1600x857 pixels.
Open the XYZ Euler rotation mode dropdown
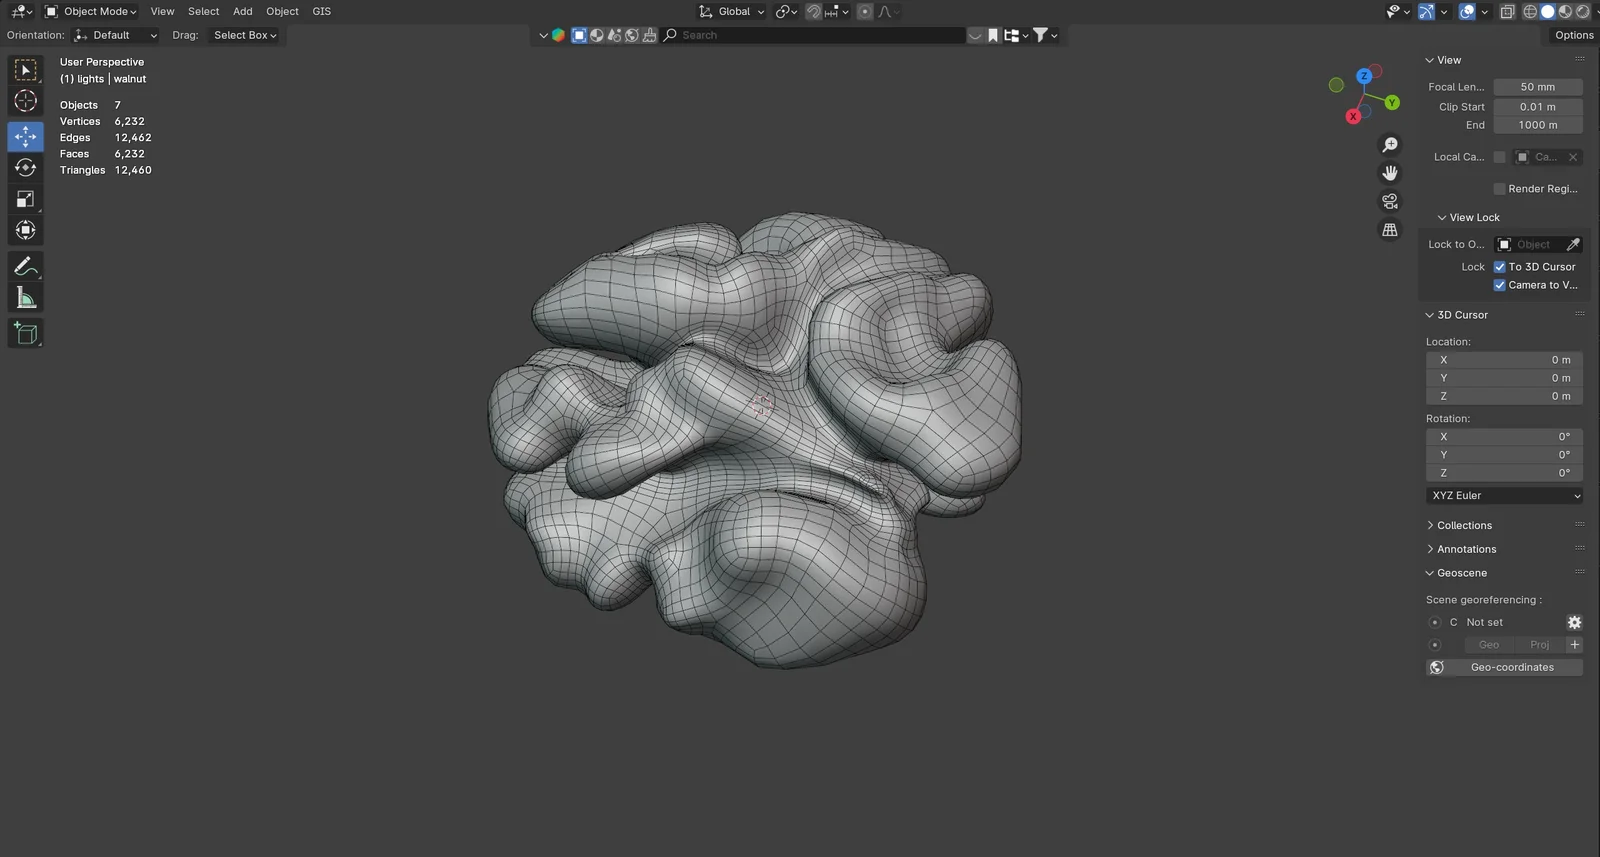pyautogui.click(x=1504, y=496)
